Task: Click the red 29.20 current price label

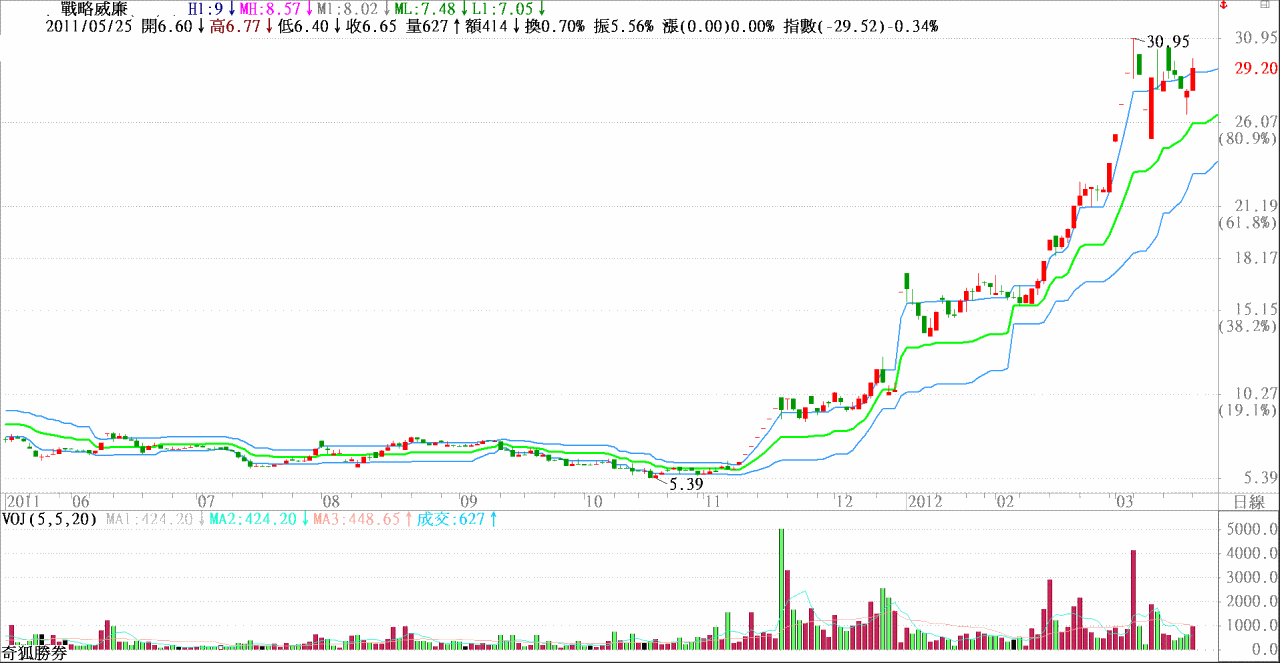Action: tap(1255, 69)
